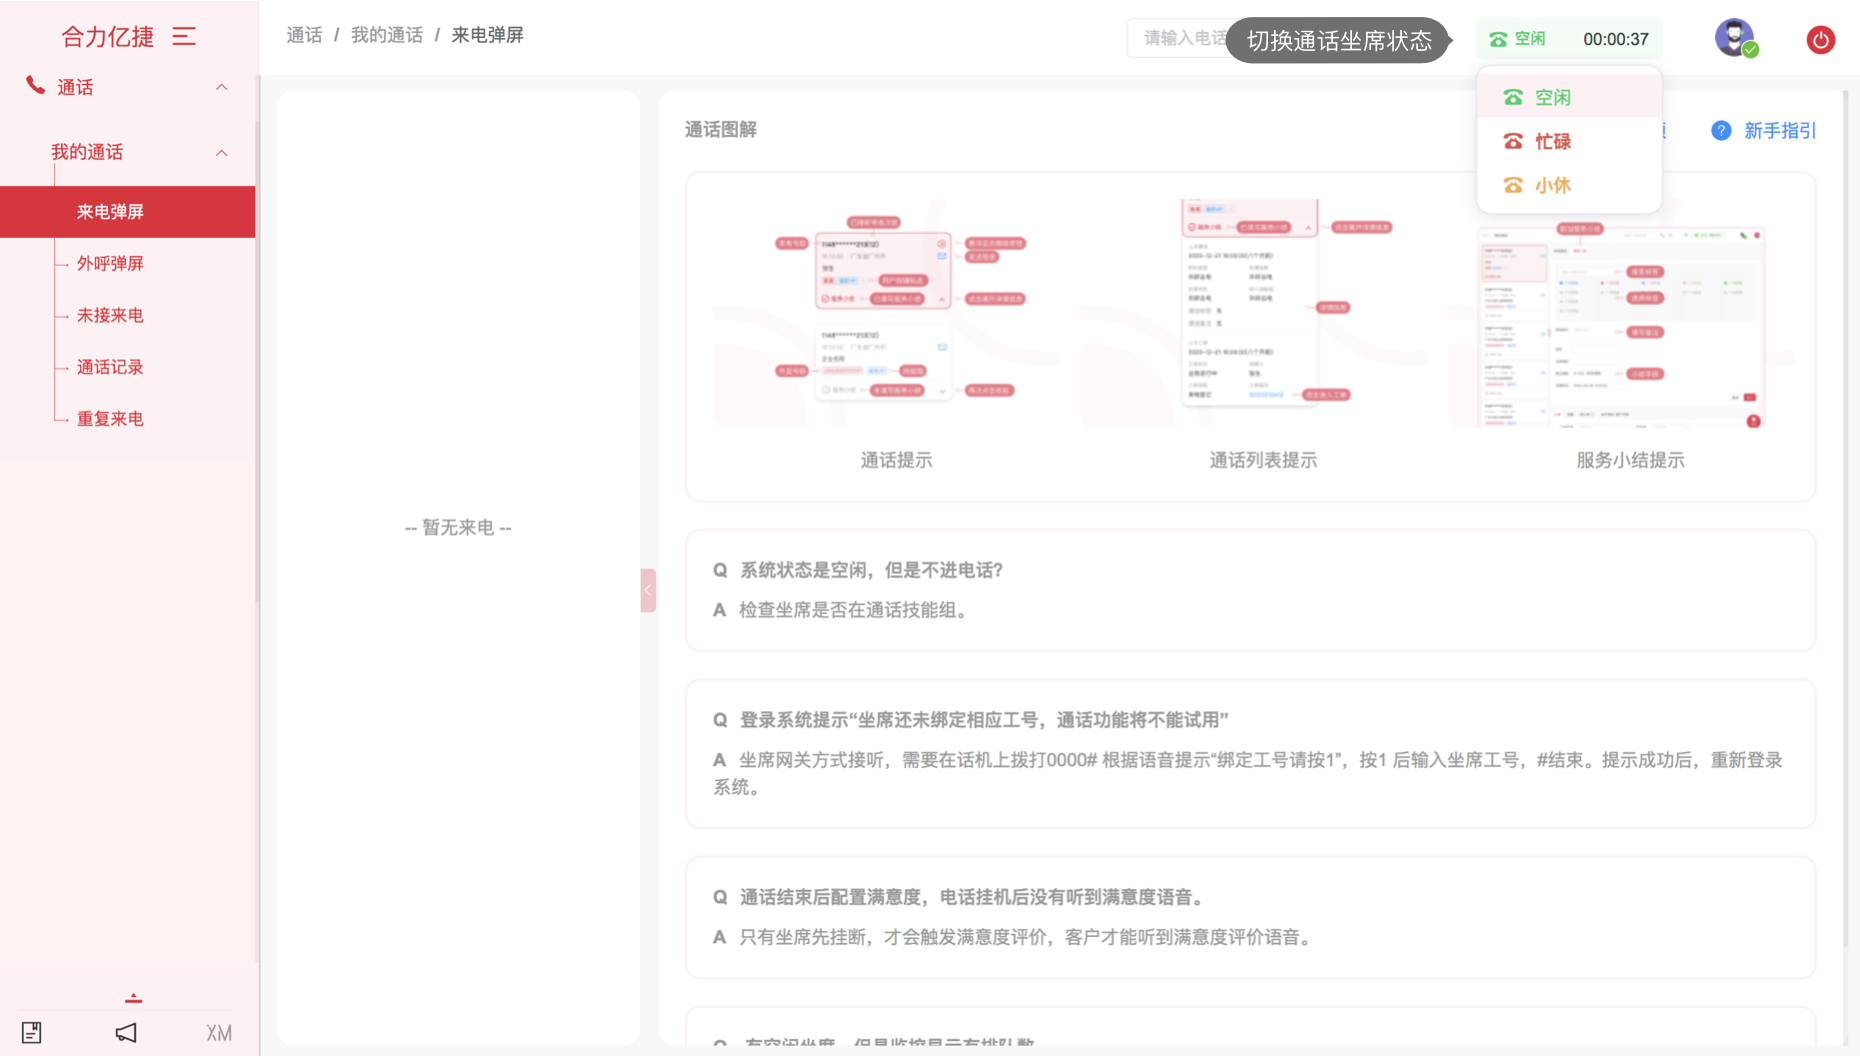Open 外呼弹屏 in sidebar
The width and height of the screenshot is (1860, 1056).
tap(110, 264)
